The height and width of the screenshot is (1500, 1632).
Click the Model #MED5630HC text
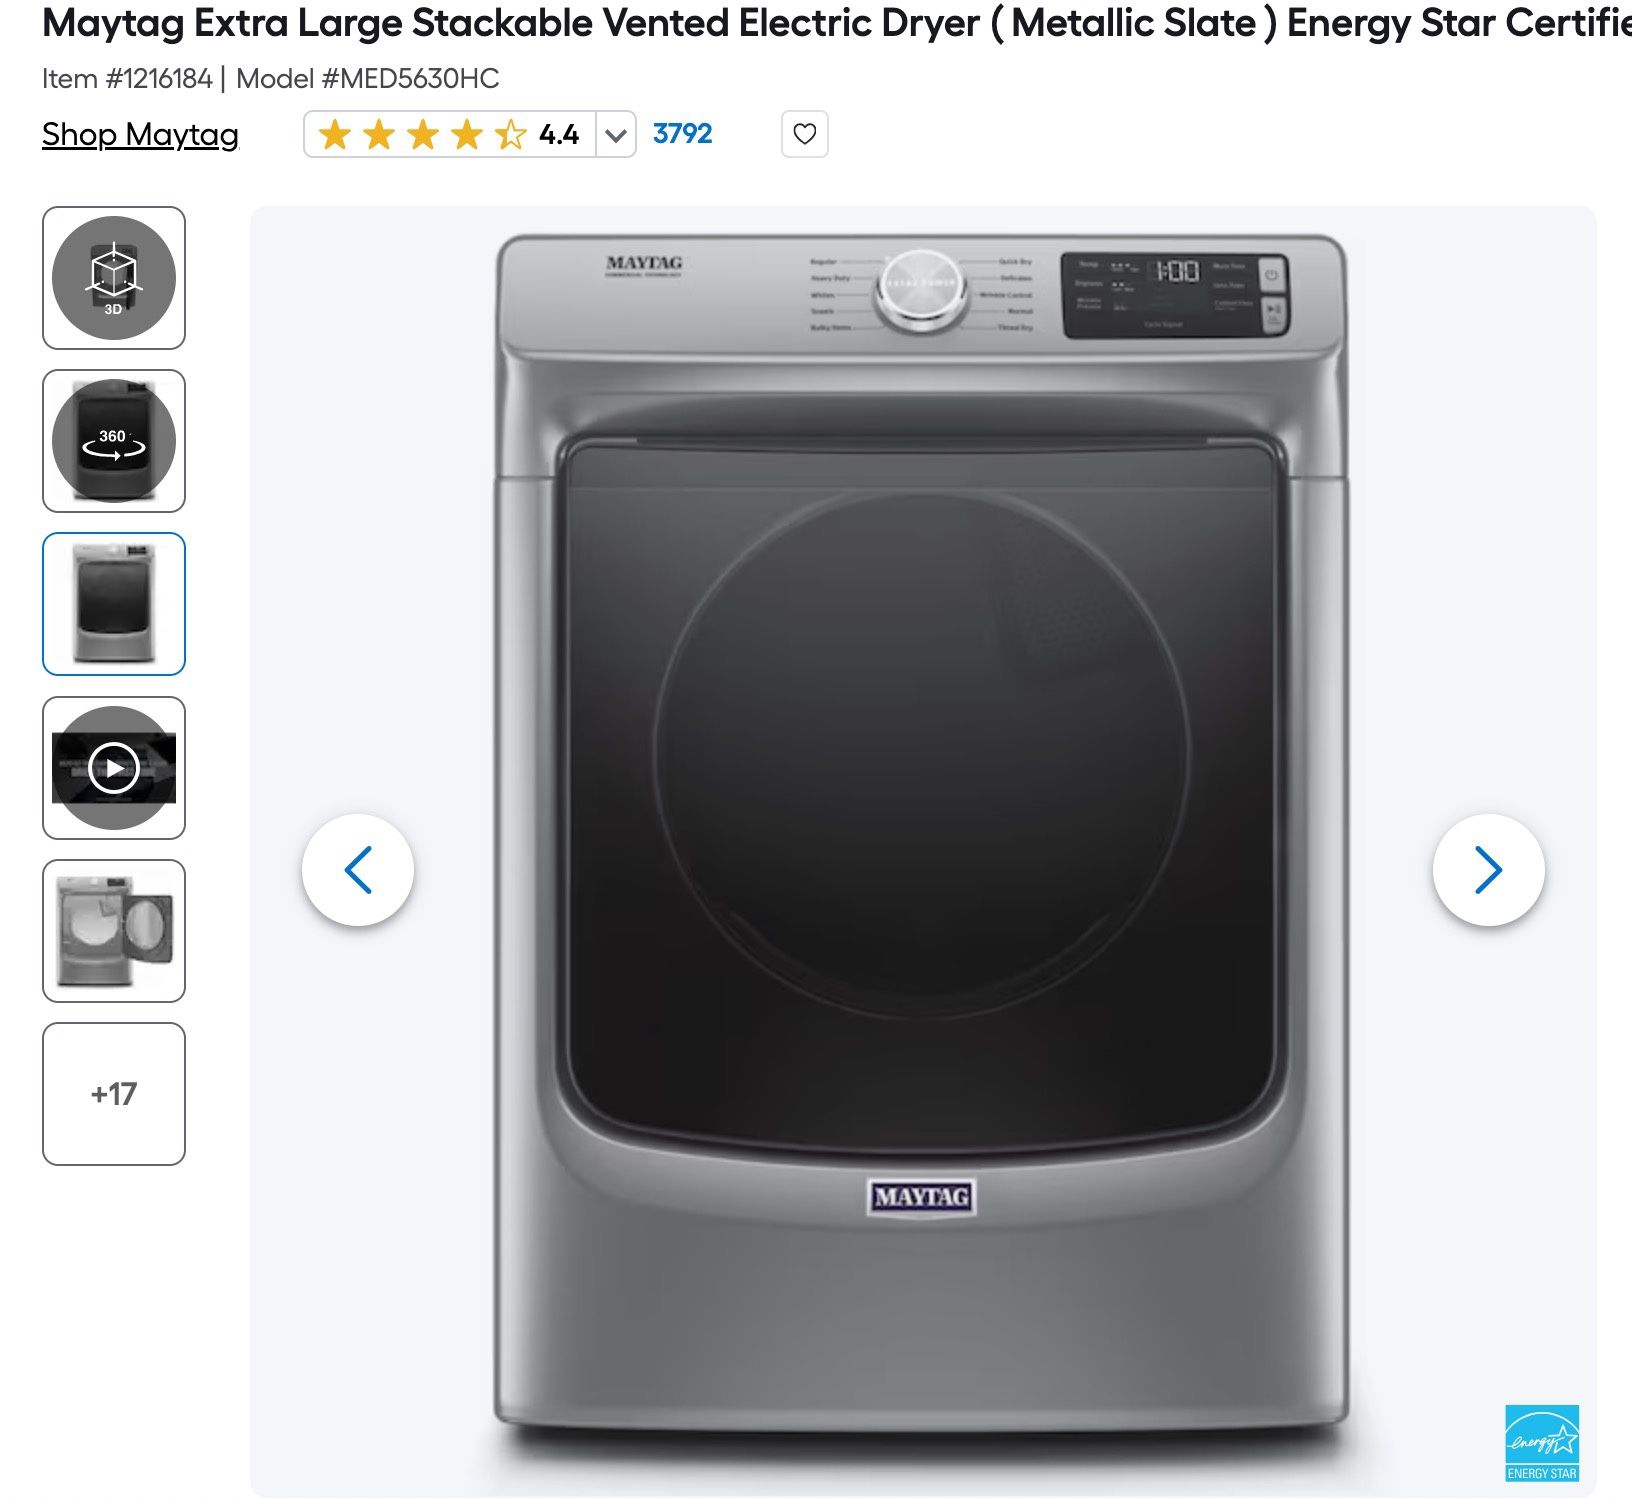click(368, 75)
